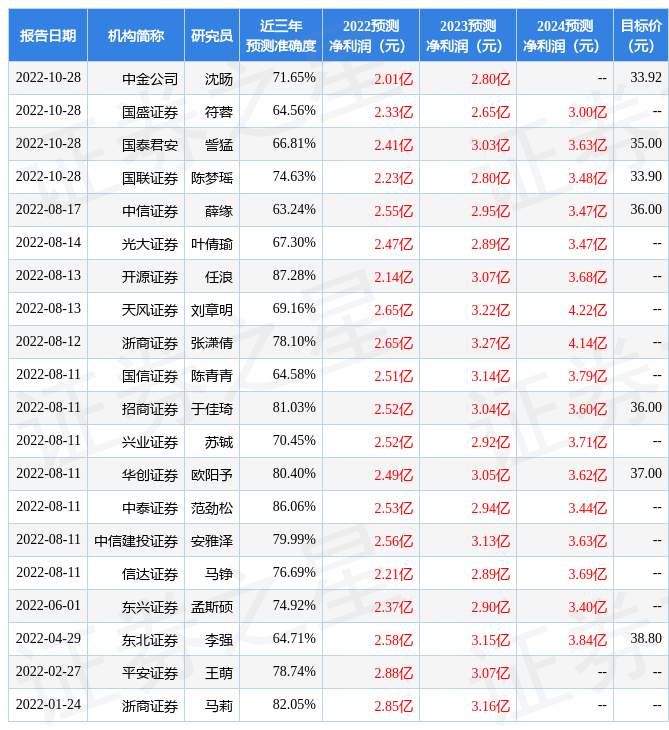Image resolution: width=669 pixels, height=730 pixels.
Task: Select the 2022预测净利润 column header
Action: [x=371, y=35]
